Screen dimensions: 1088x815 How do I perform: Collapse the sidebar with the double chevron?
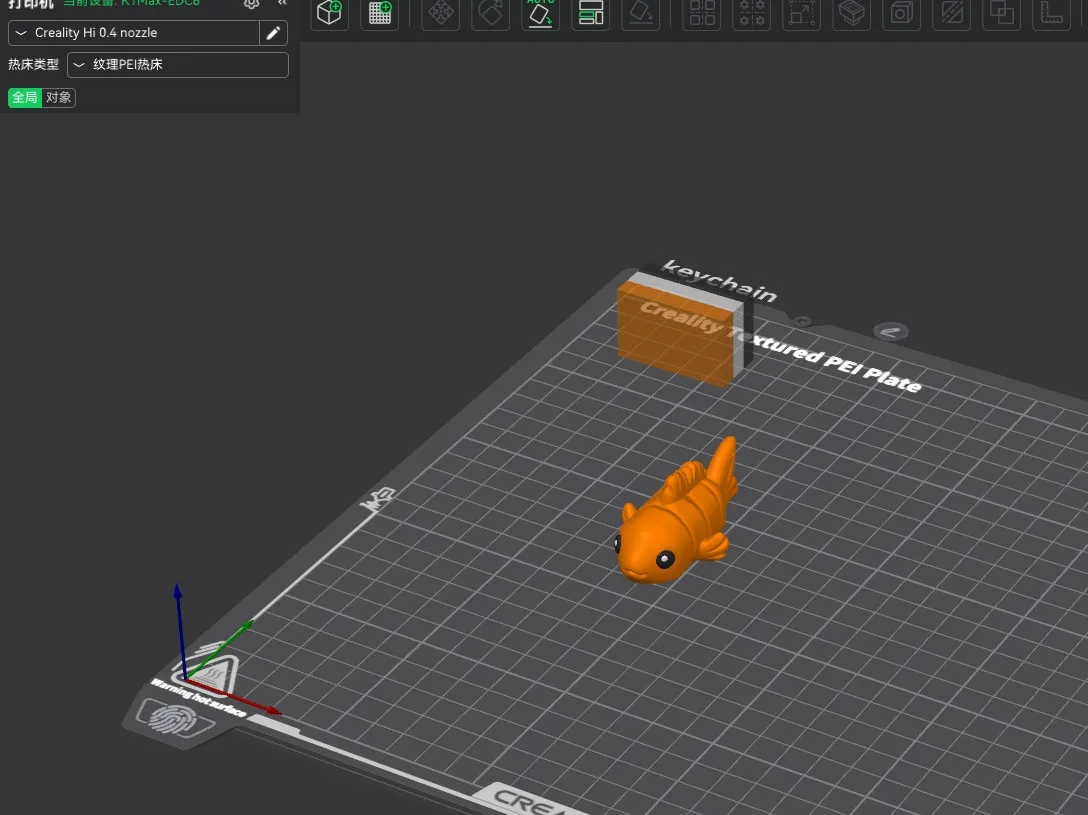point(282,3)
